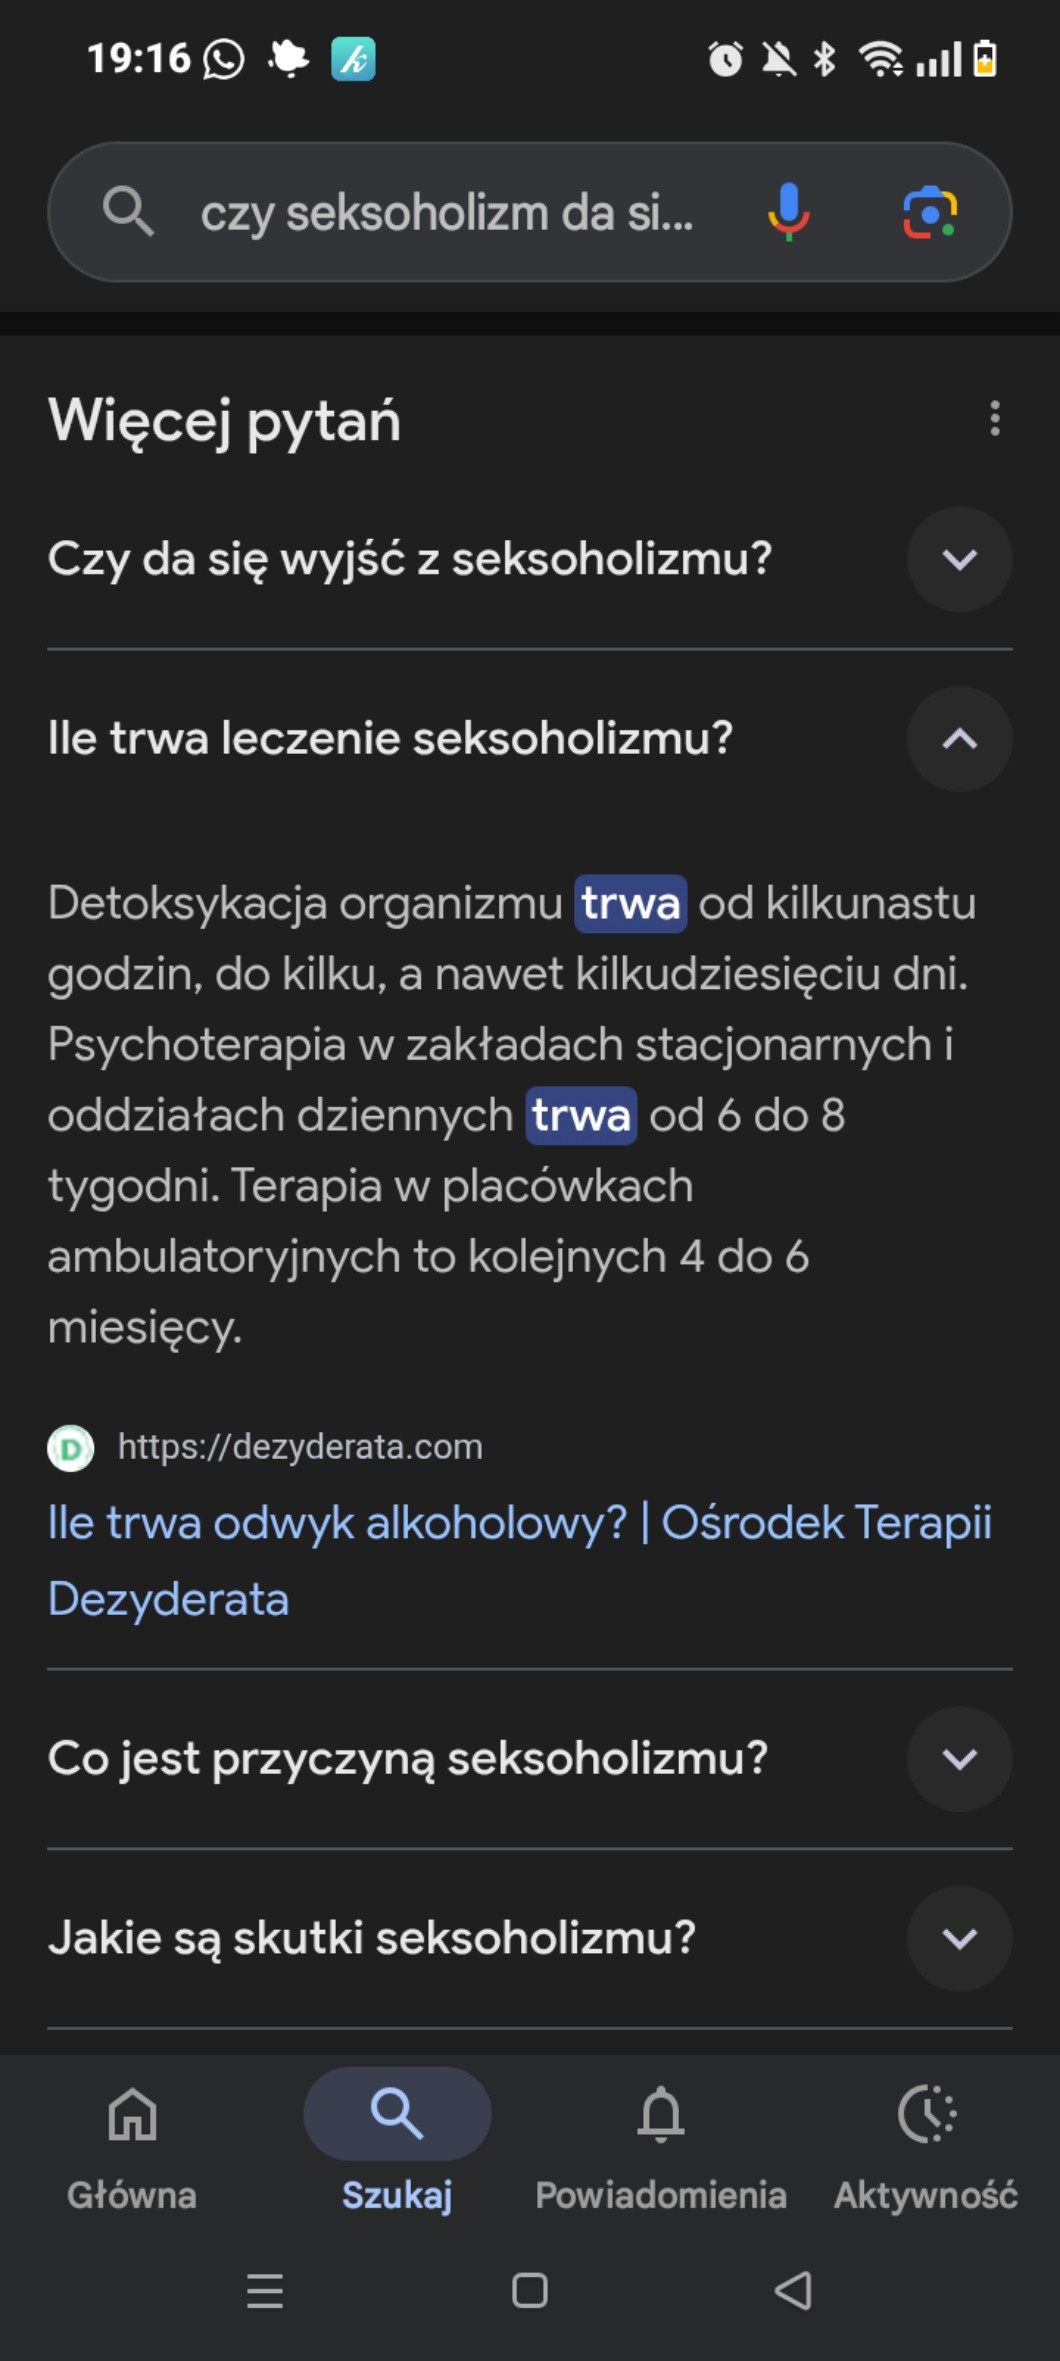Tap the microphone voice search icon

pyautogui.click(x=788, y=212)
